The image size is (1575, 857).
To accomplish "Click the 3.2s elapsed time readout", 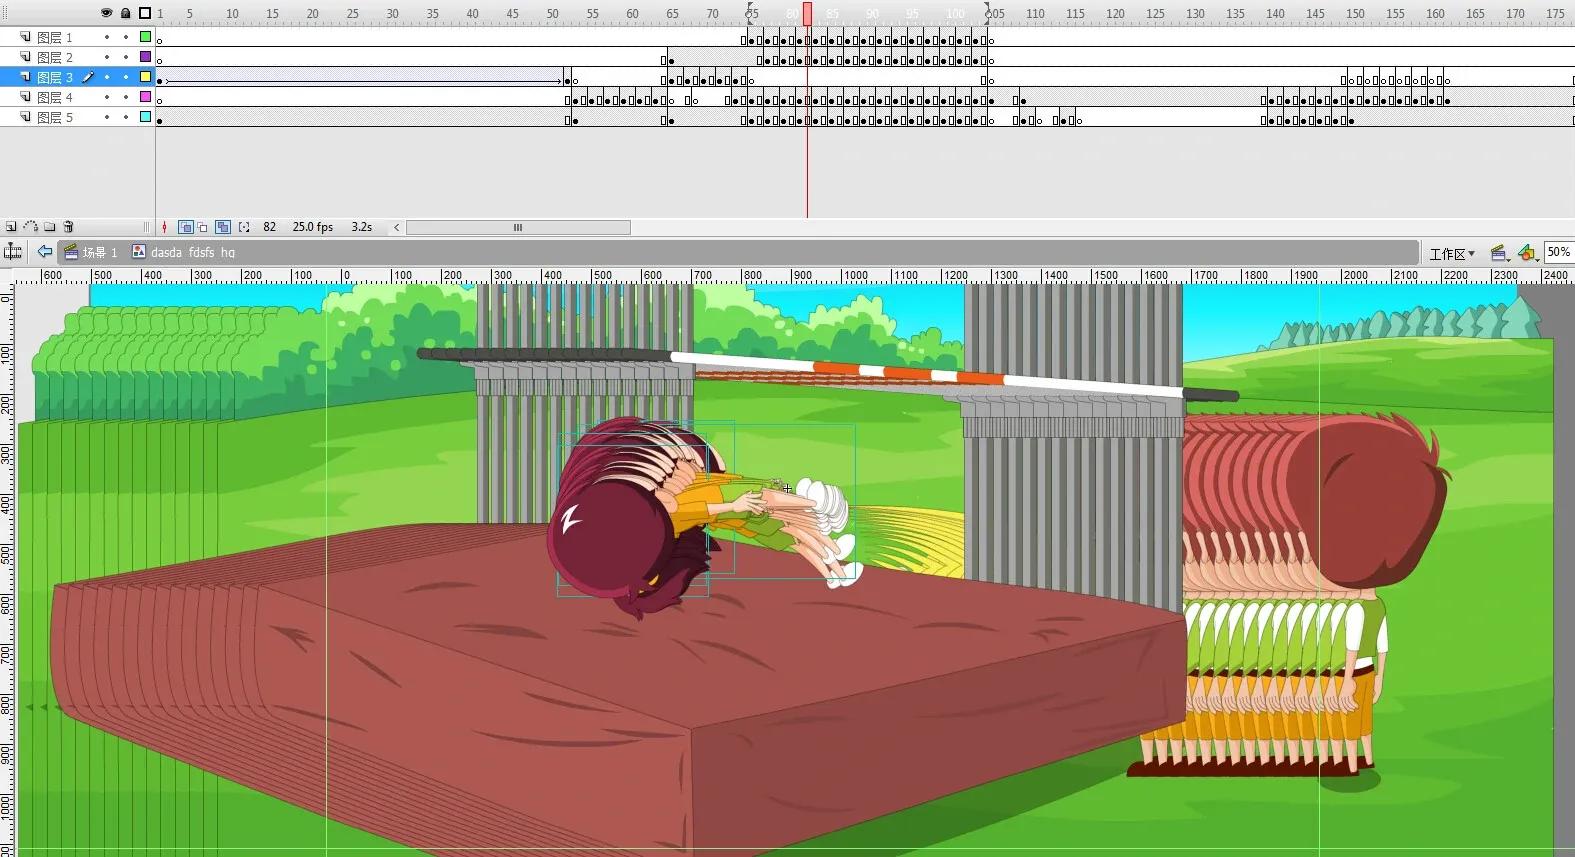I will [362, 227].
